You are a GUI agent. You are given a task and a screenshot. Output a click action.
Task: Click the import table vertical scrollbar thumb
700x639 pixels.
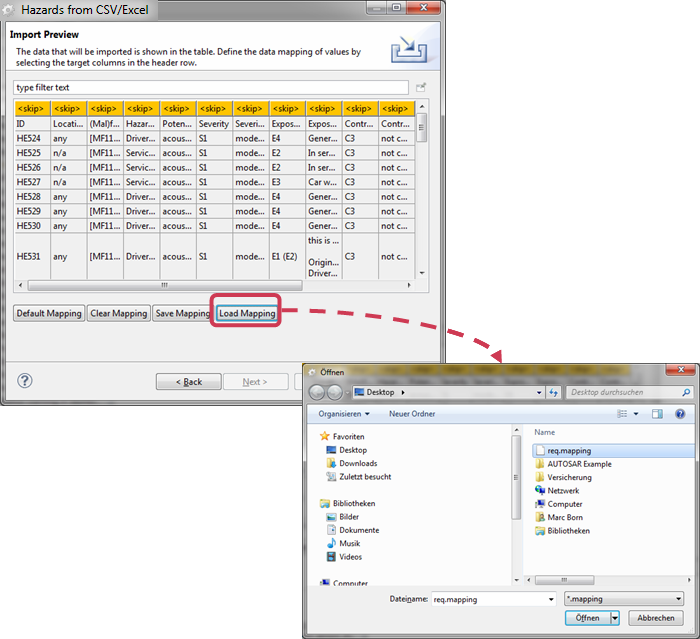click(421, 128)
